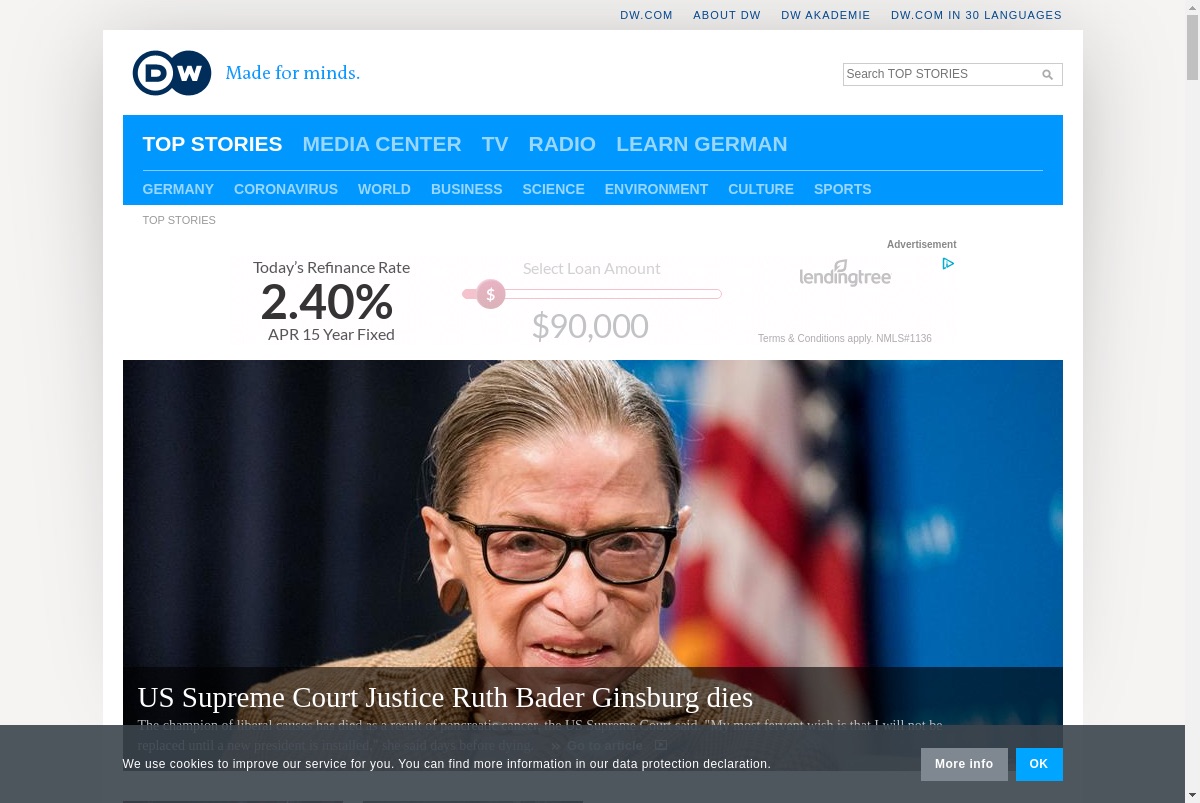Viewport: 1200px width, 803px height.
Task: Select the TV navigation item
Action: [495, 144]
